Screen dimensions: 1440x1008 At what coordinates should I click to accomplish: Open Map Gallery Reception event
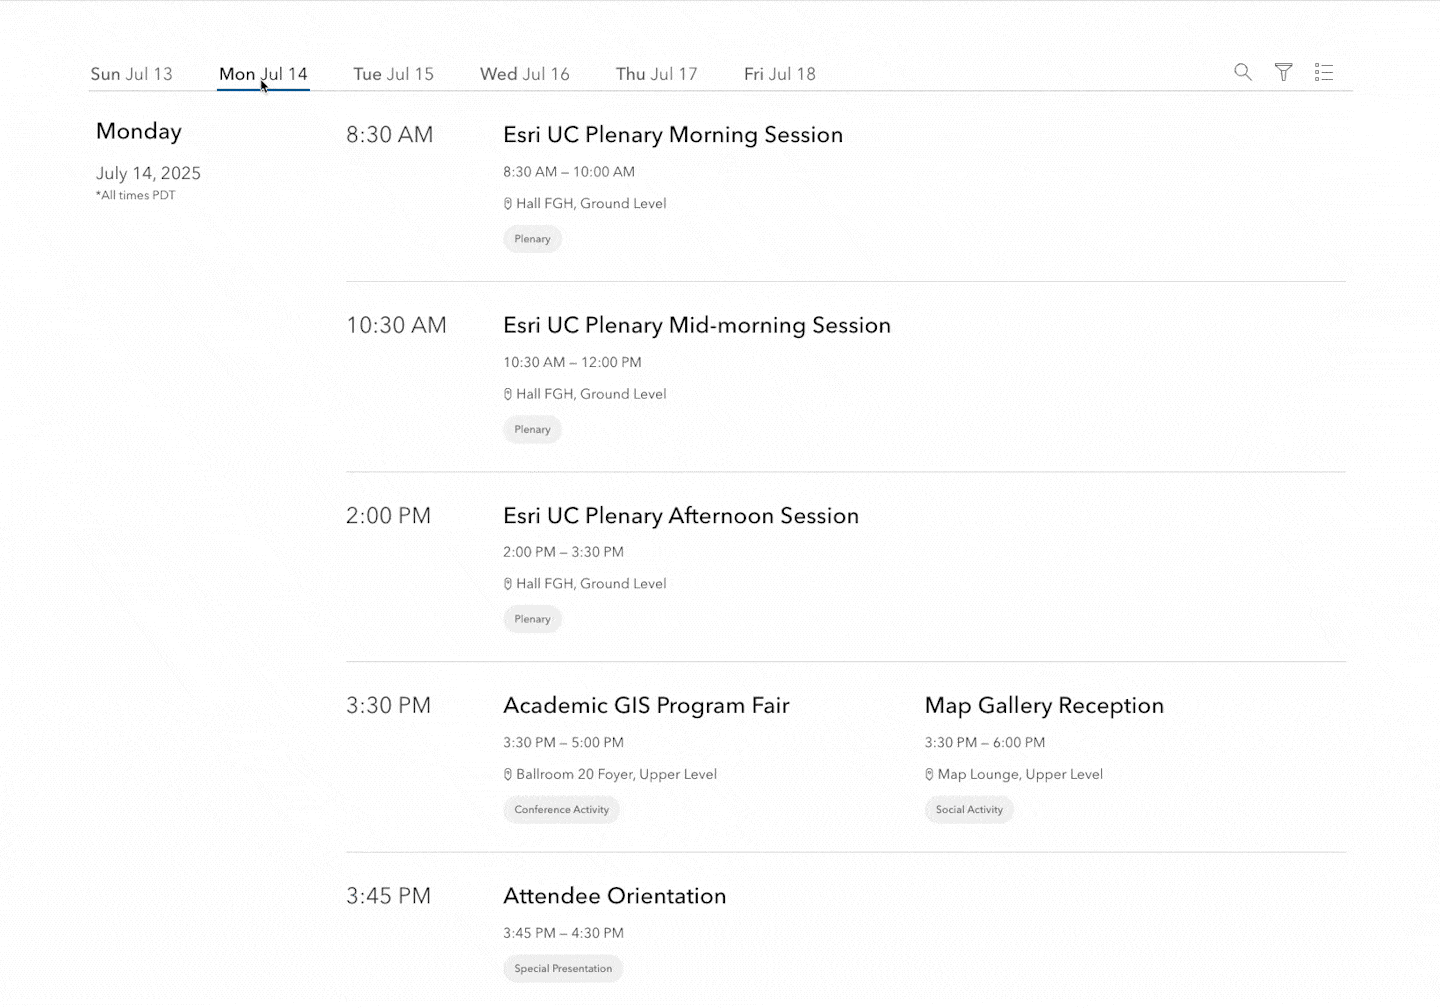pos(1044,706)
